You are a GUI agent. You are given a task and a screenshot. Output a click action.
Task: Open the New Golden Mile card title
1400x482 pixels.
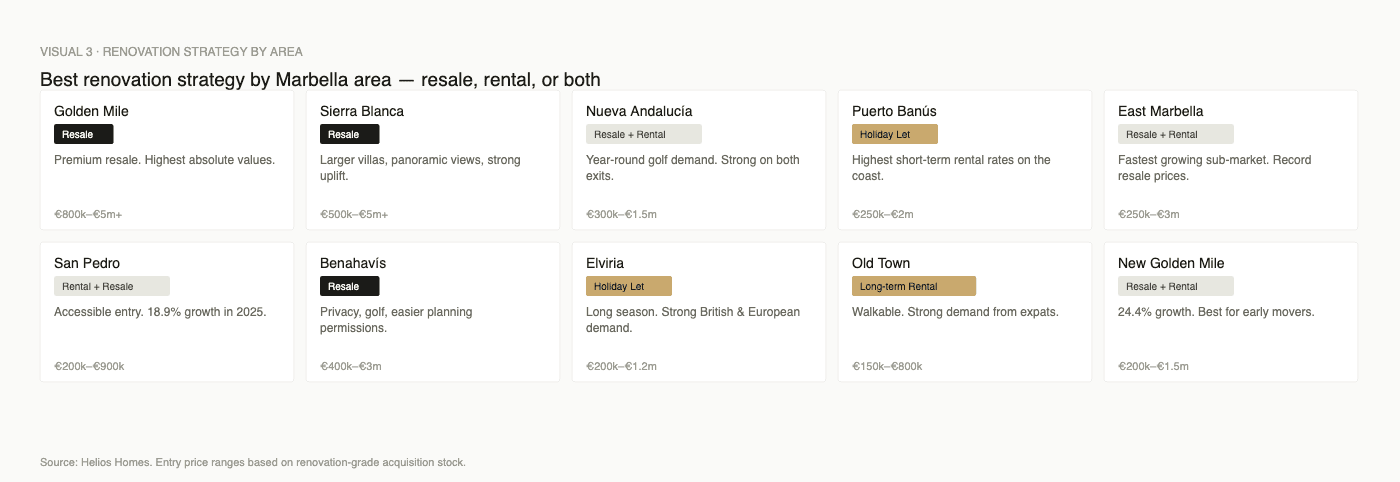click(x=1171, y=263)
